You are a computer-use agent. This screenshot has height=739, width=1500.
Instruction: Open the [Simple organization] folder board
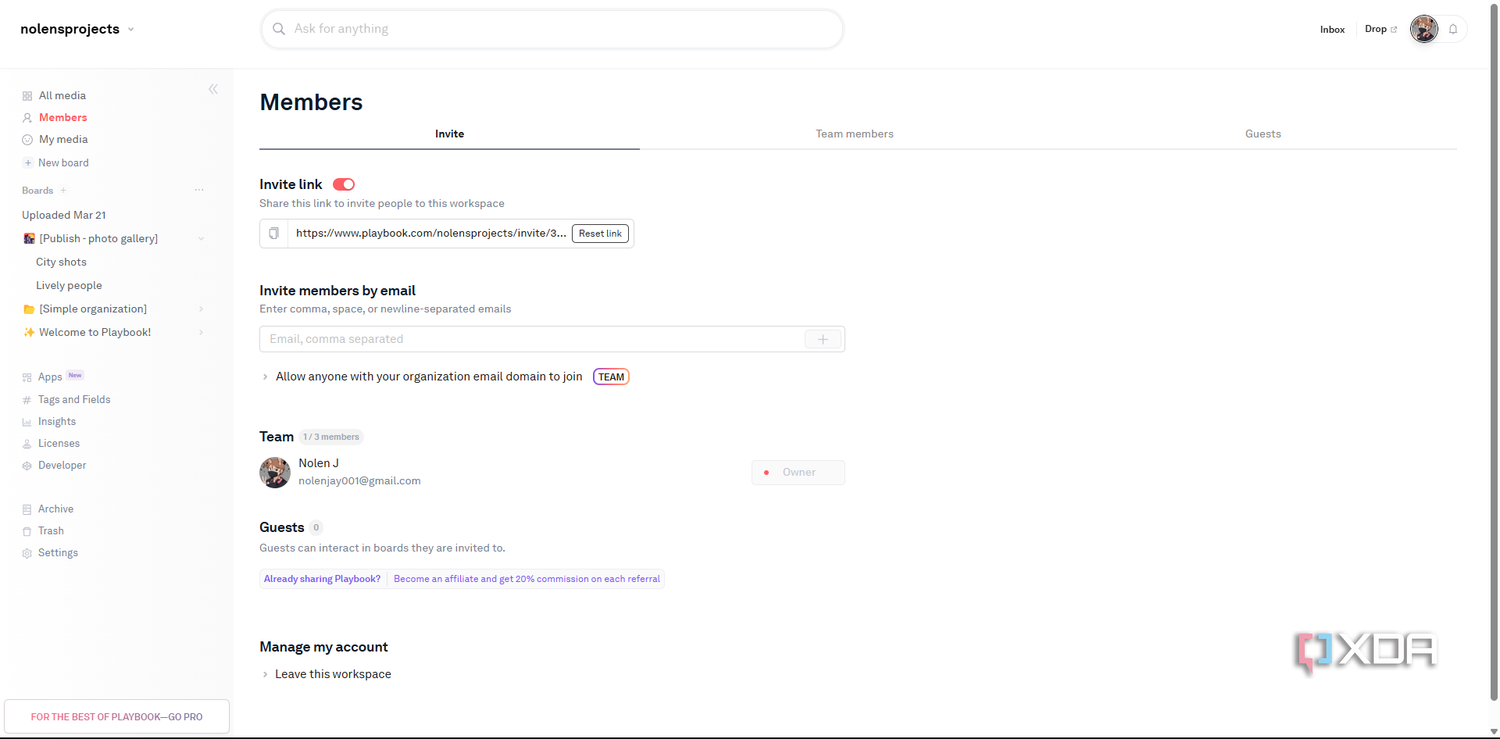(x=93, y=309)
